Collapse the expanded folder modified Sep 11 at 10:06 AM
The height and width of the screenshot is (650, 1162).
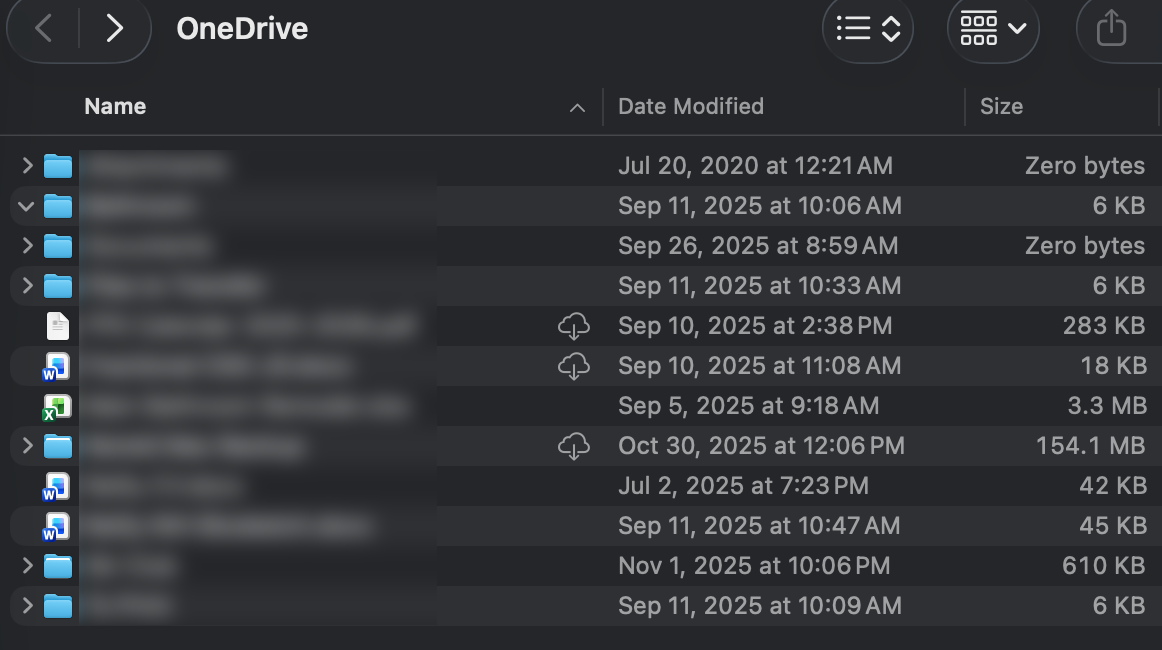(27, 206)
